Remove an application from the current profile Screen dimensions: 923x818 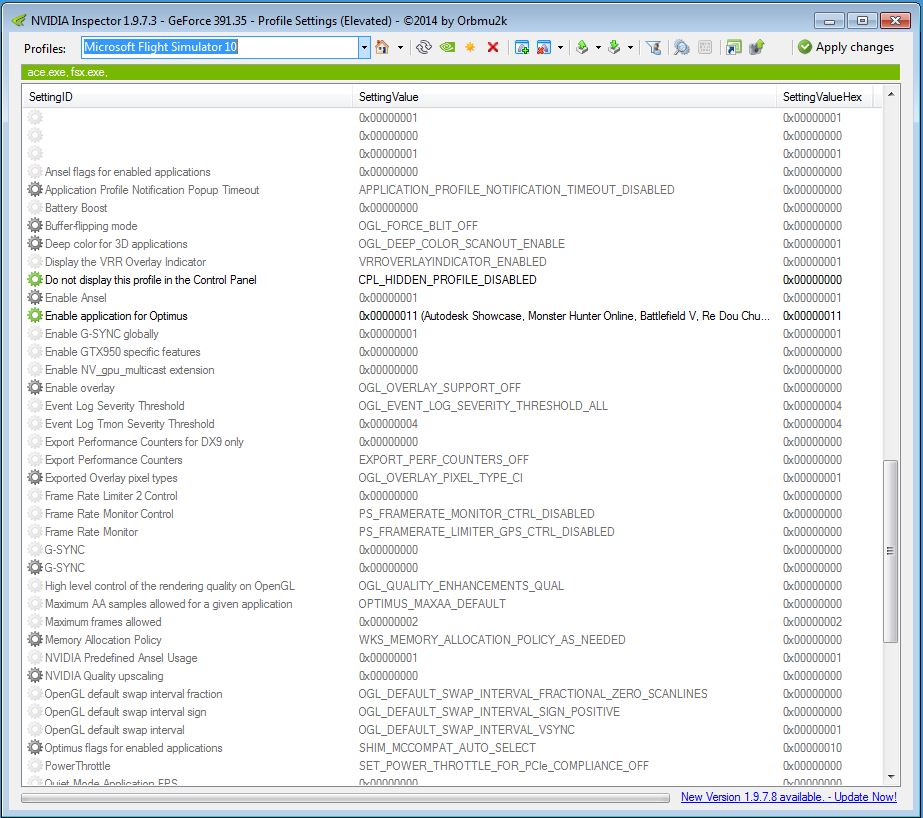coord(544,47)
